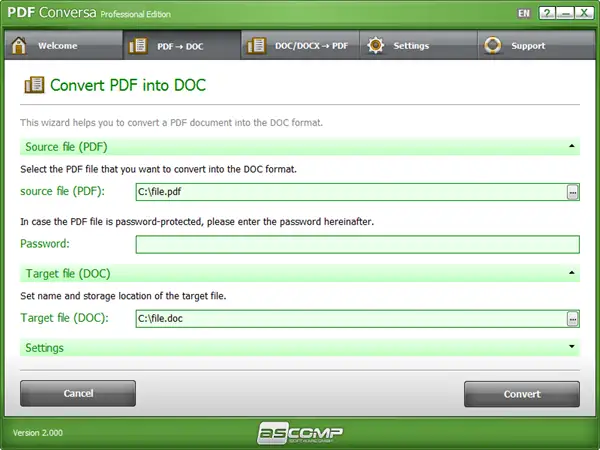Click the 'source file (PDF):' label
This screenshot has height=450, width=600.
pyautogui.click(x=62, y=191)
